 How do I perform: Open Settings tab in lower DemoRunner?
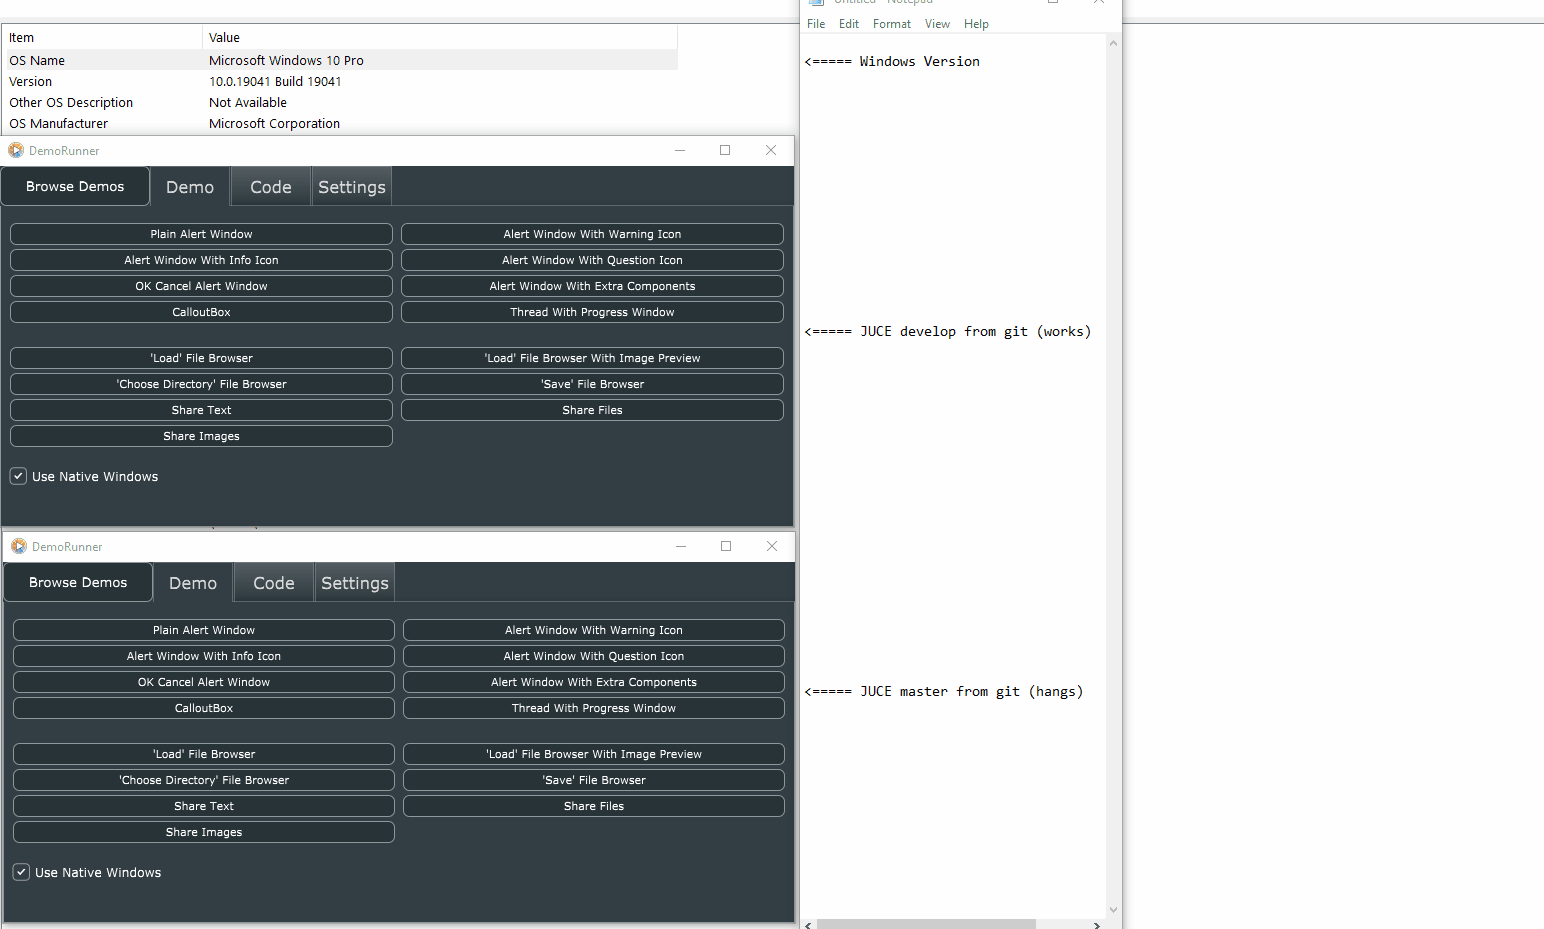tap(355, 583)
